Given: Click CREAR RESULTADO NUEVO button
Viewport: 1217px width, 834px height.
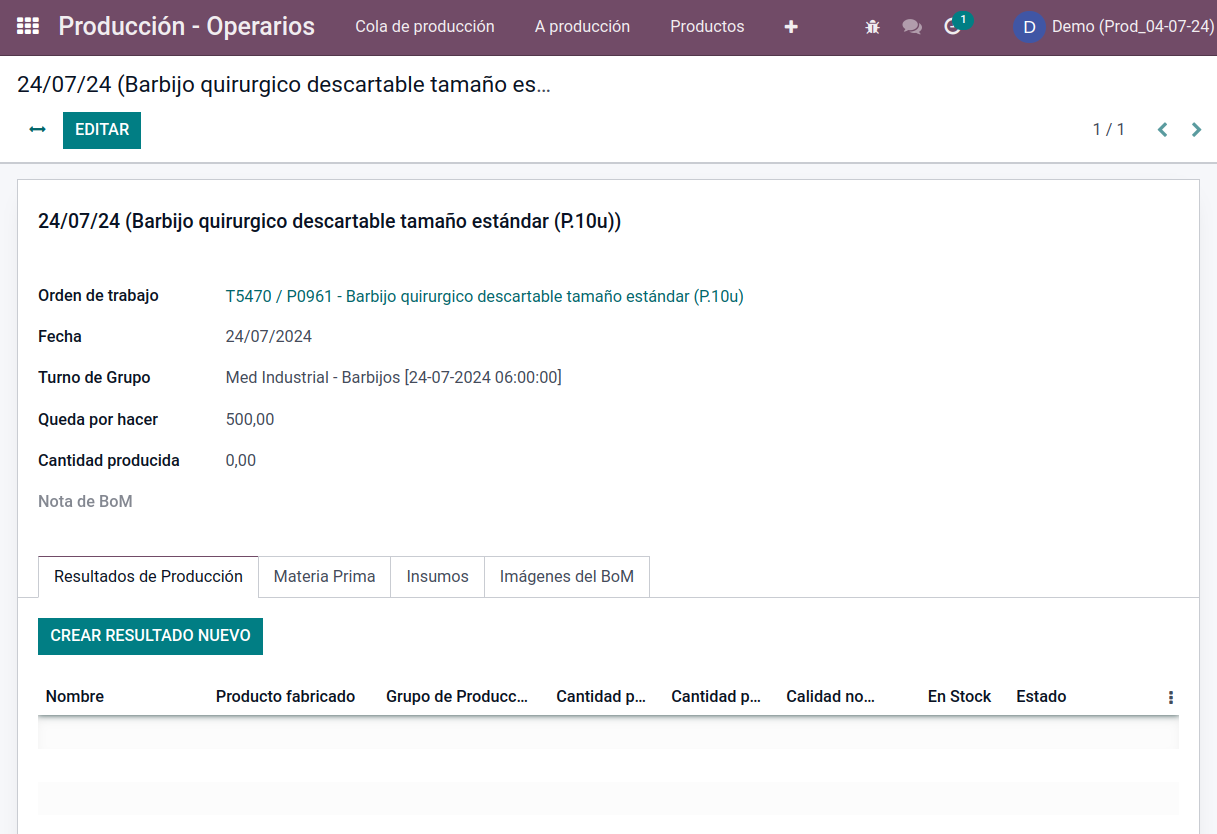Looking at the screenshot, I should (150, 636).
